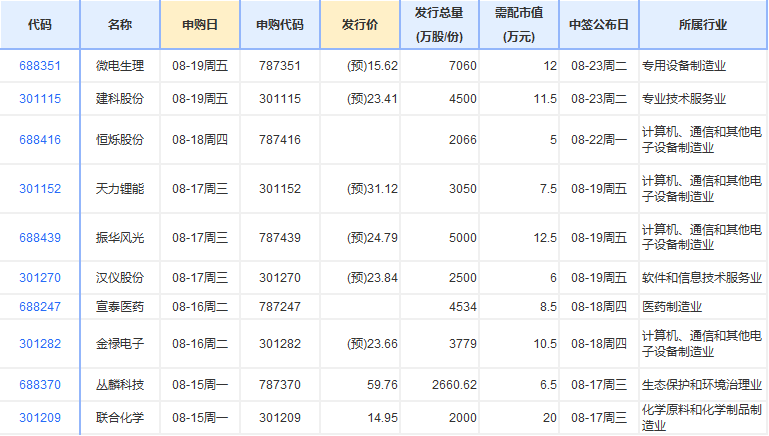Click stock code 301115 link
769x436 pixels.
[40, 99]
